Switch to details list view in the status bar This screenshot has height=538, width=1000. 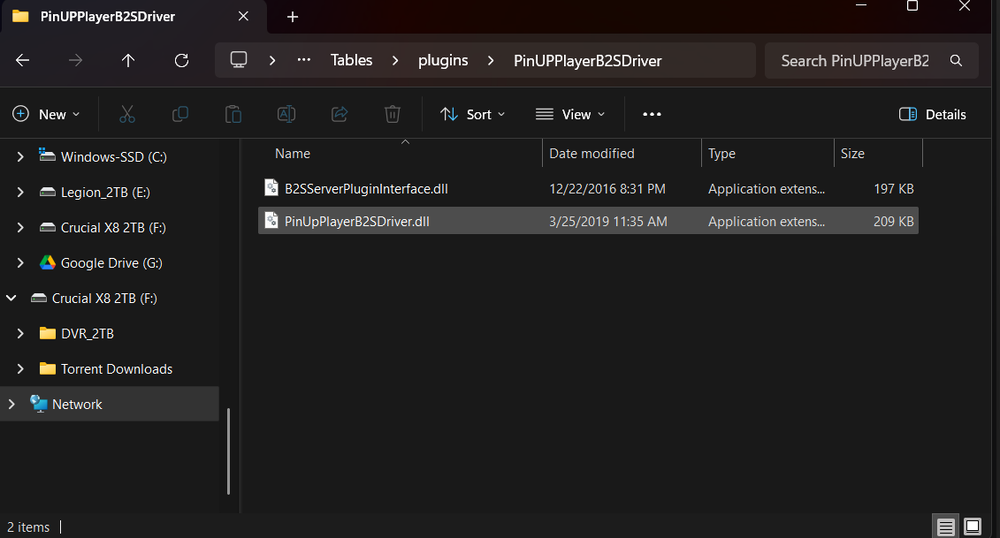[x=946, y=527]
